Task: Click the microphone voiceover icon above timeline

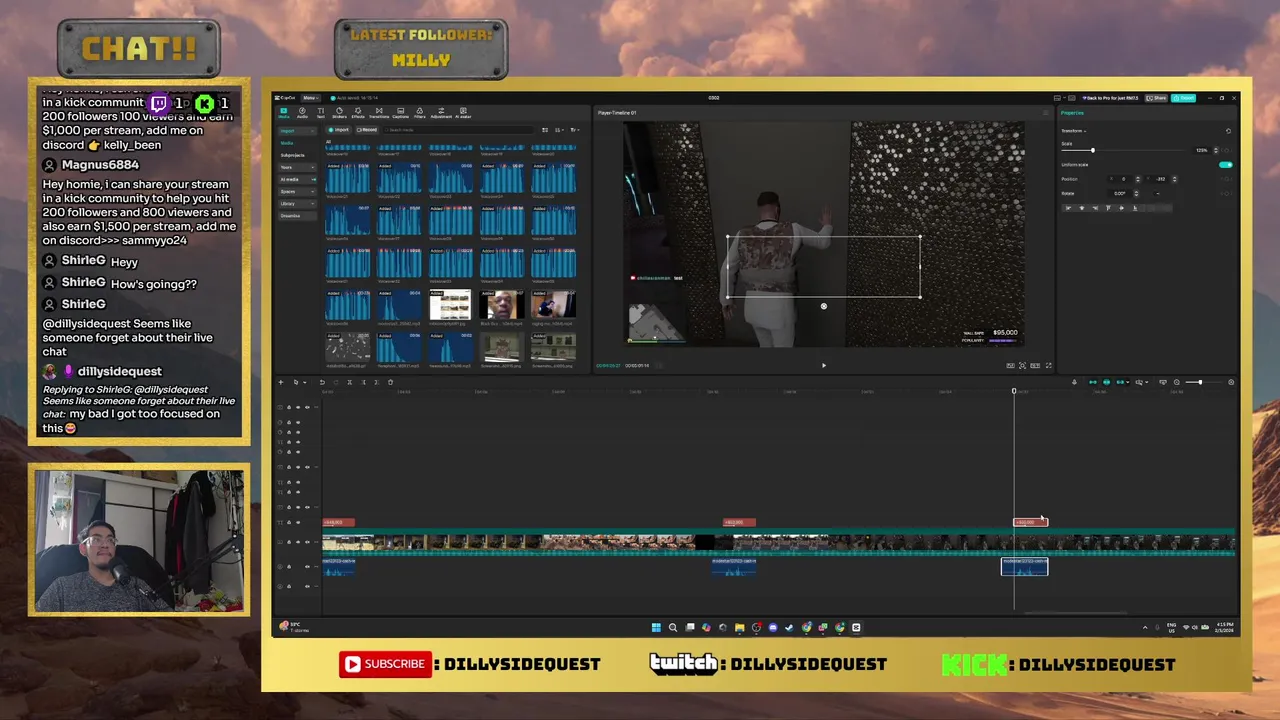Action: [x=1074, y=382]
